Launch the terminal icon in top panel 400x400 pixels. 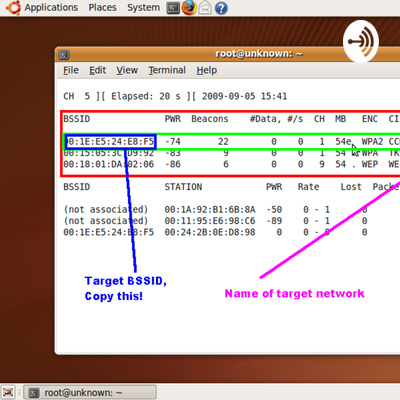click(173, 8)
